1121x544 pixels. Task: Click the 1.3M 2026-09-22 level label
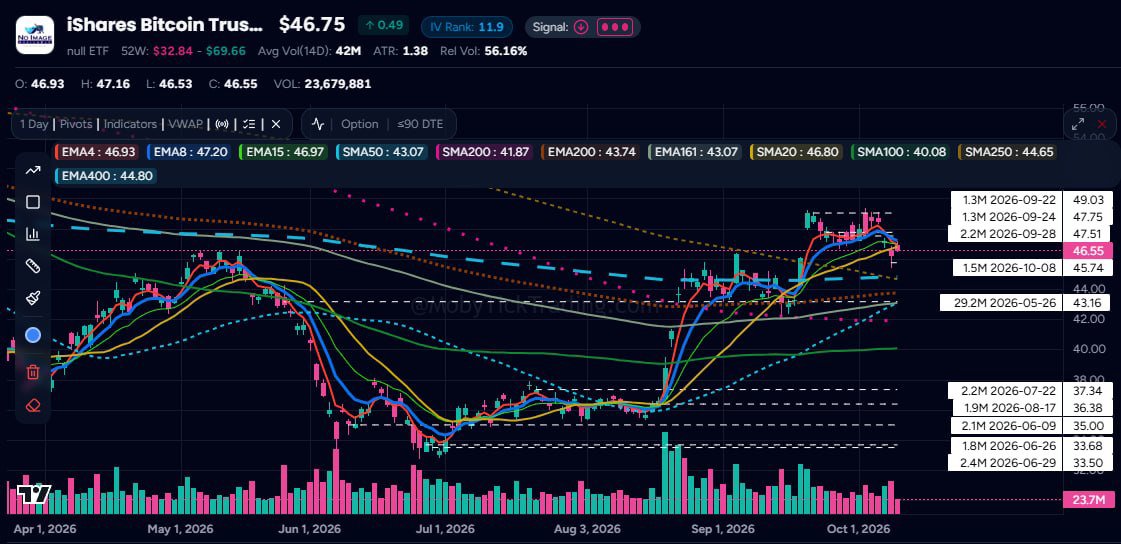1005,200
